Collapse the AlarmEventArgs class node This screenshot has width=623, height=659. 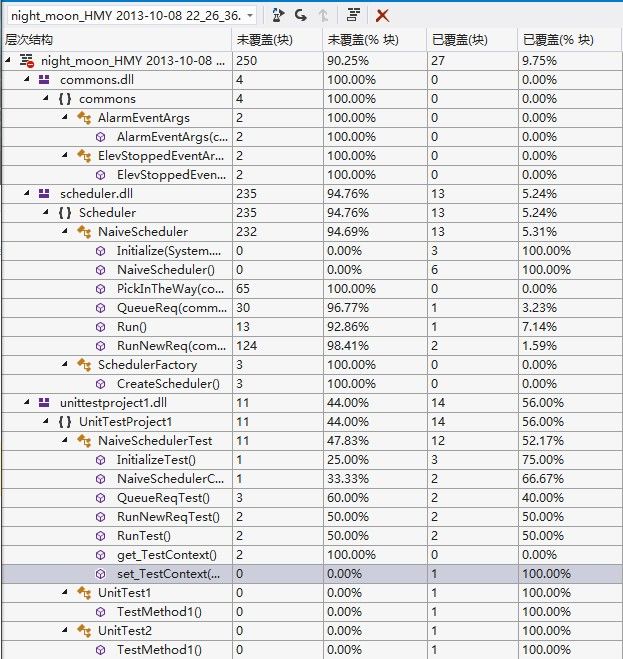pos(65,117)
